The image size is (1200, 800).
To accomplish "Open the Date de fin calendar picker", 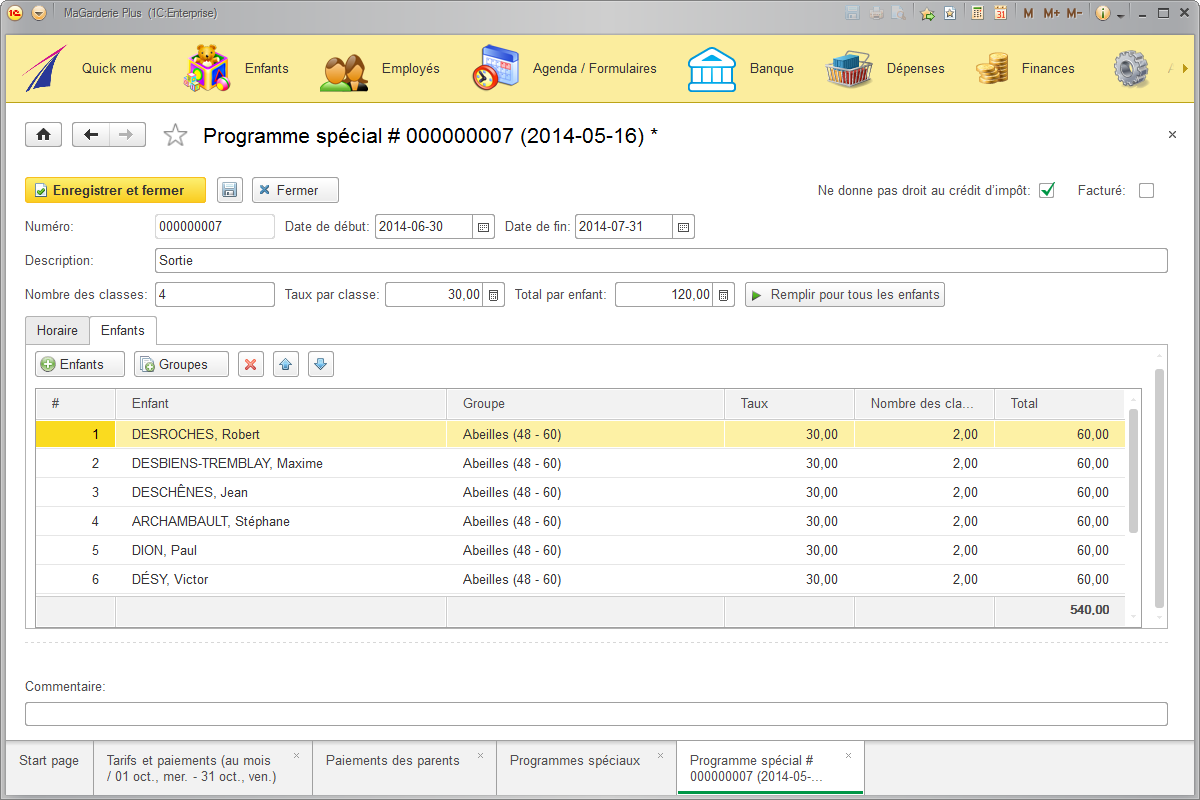I will (x=683, y=226).
